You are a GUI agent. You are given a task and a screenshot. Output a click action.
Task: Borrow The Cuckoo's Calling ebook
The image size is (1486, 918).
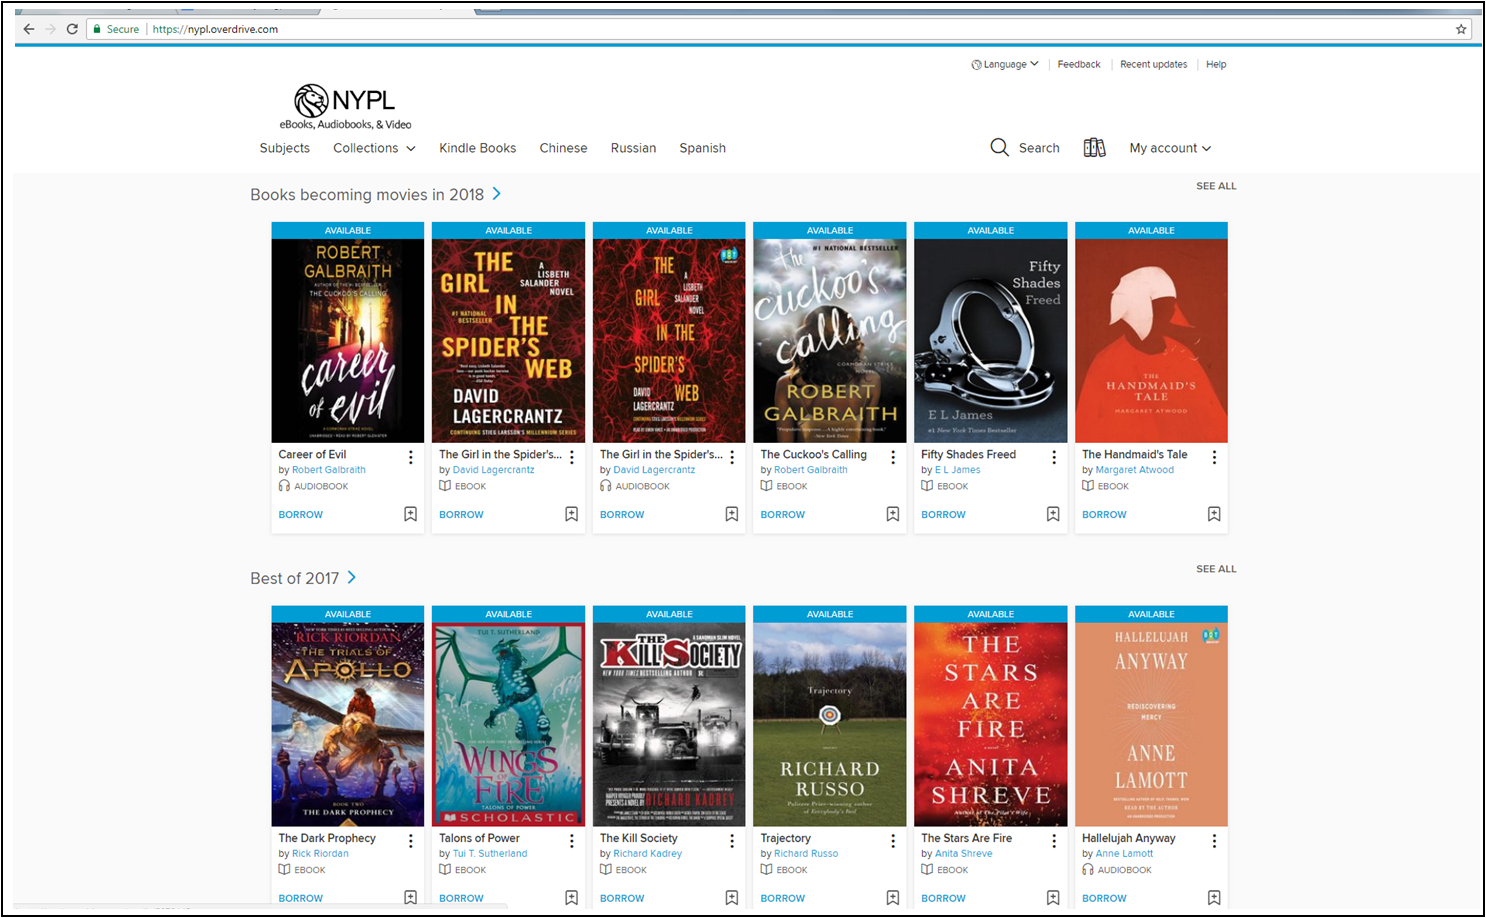pyautogui.click(x=783, y=515)
